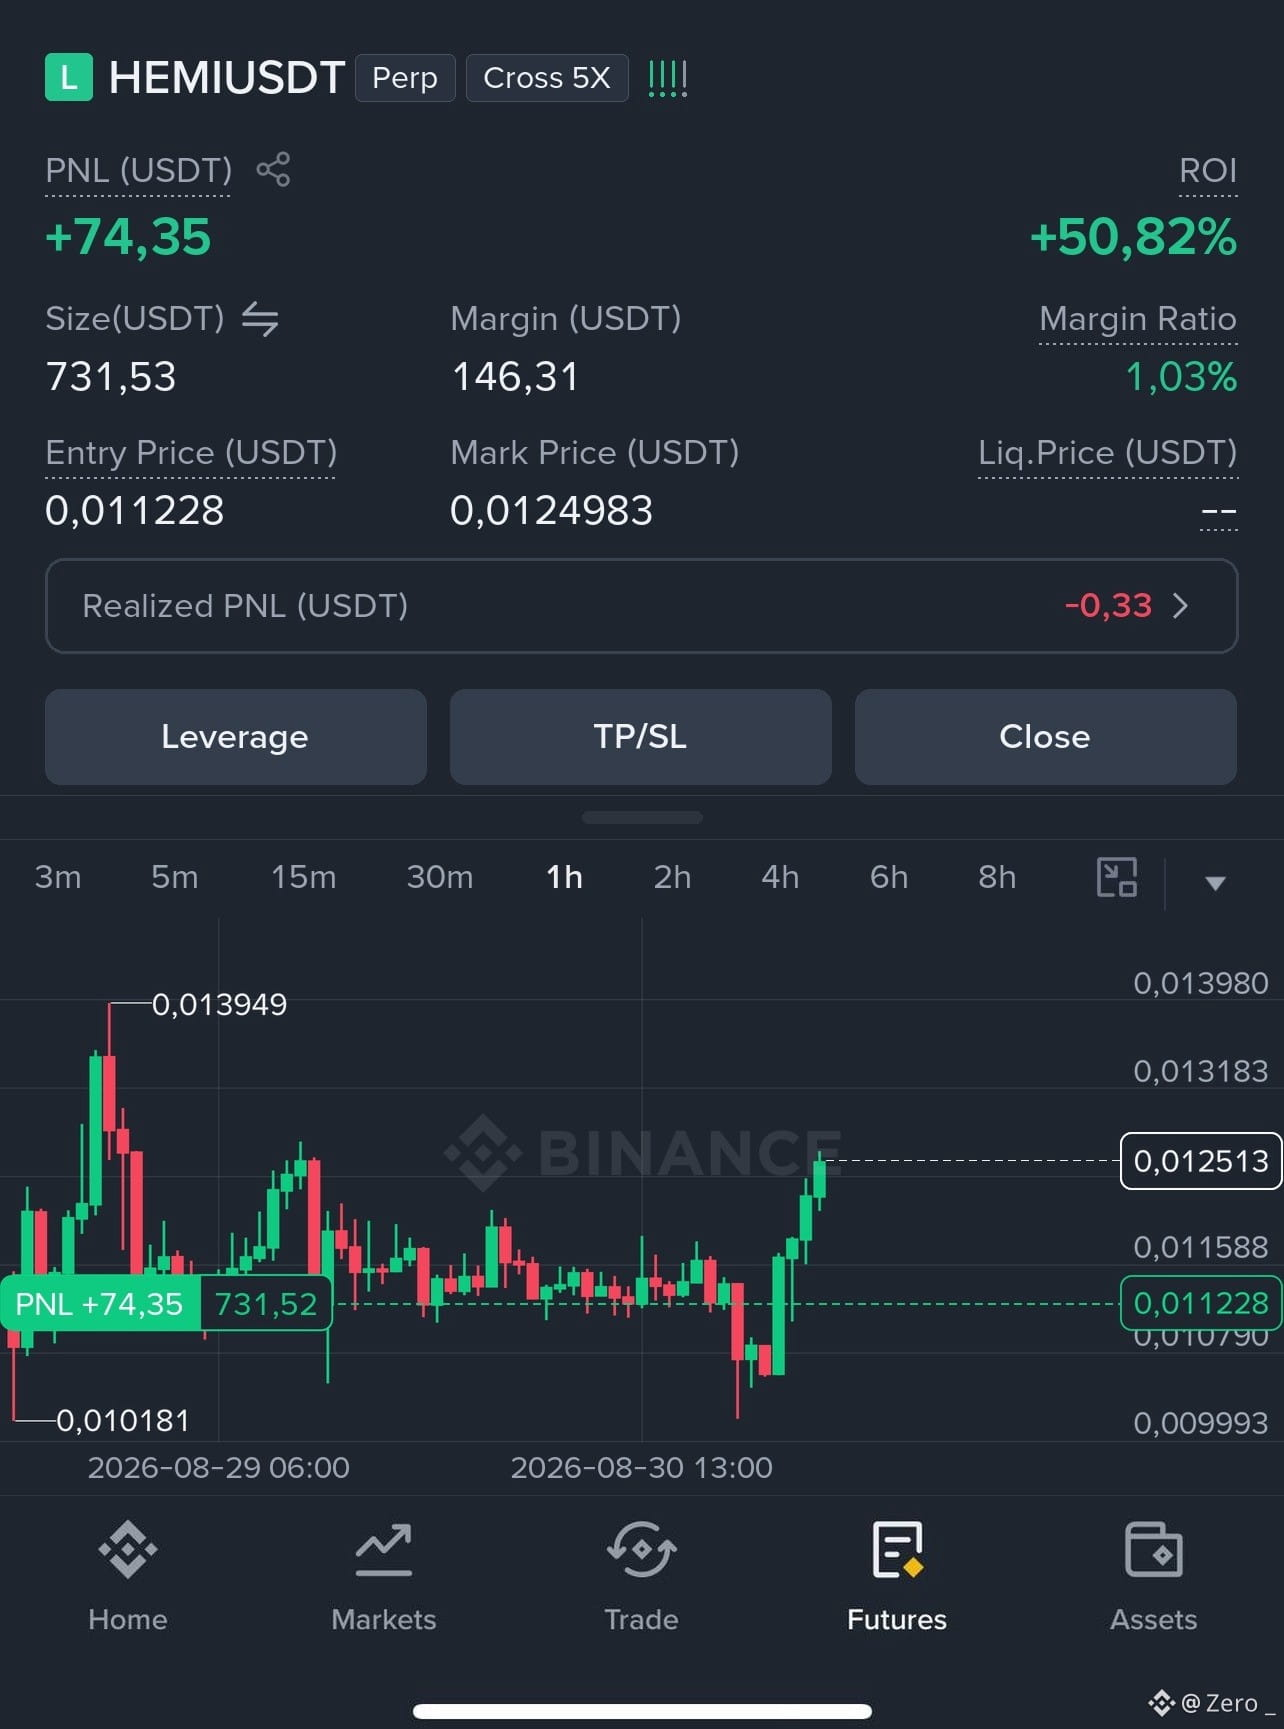The image size is (1284, 1729).
Task: Switch chart to 3m interval
Action: click(58, 877)
